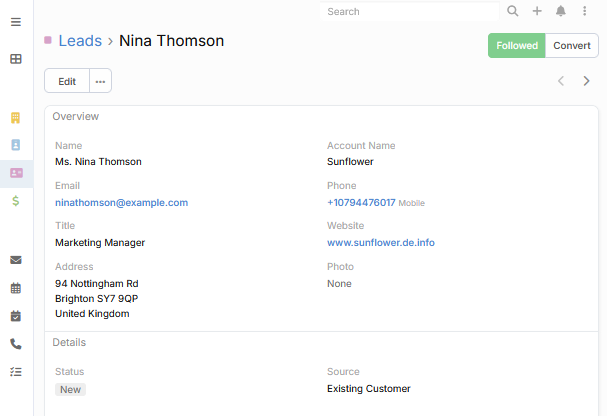
Task: Open the hamburger navigation menu
Action: click(x=16, y=22)
